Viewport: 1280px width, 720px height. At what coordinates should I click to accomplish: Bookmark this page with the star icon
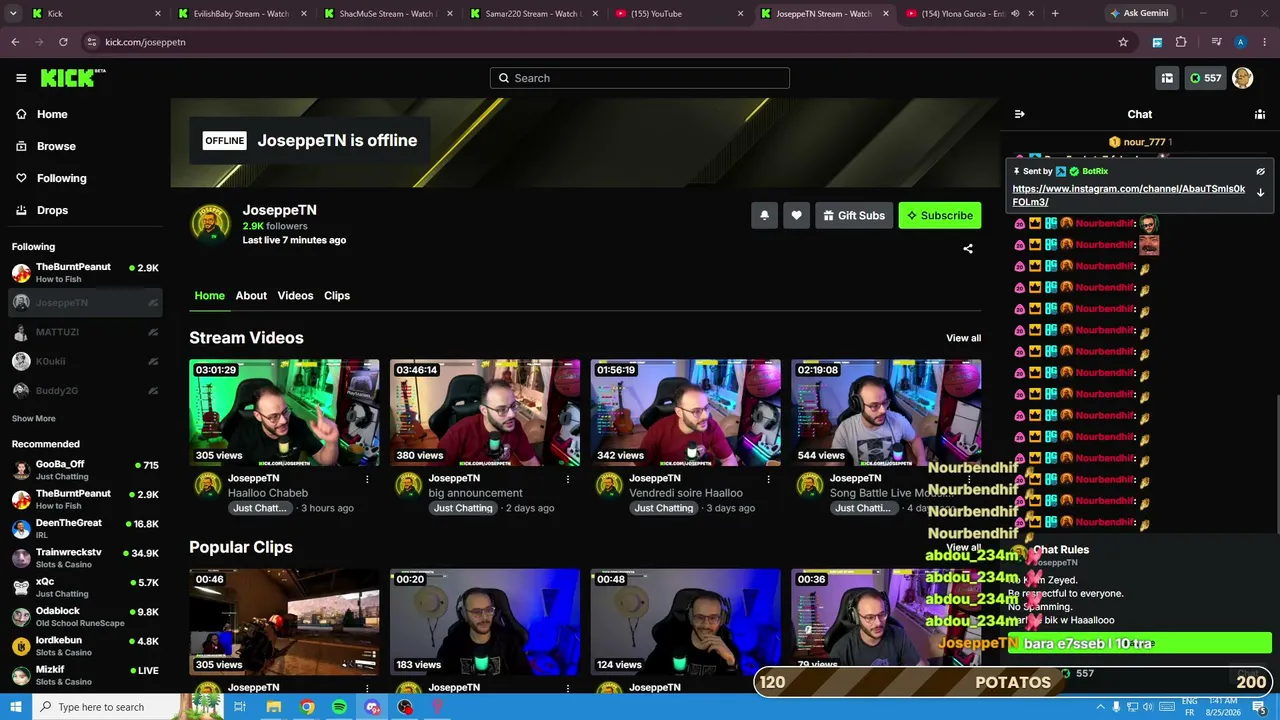click(x=1123, y=42)
